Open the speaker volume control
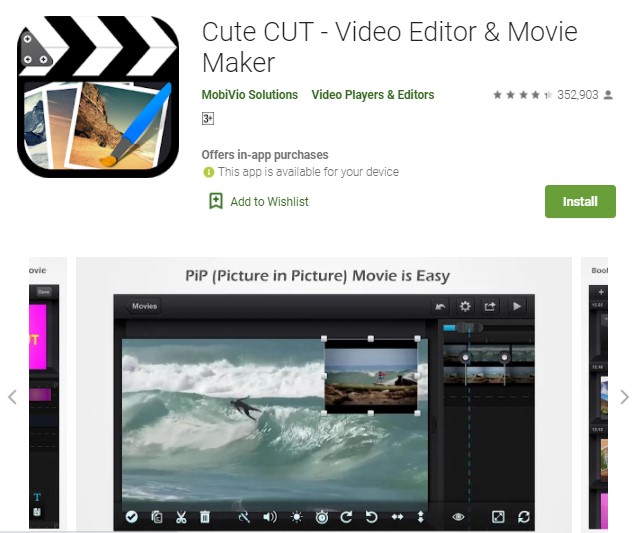Image resolution: width=642 pixels, height=533 pixels. 270,517
